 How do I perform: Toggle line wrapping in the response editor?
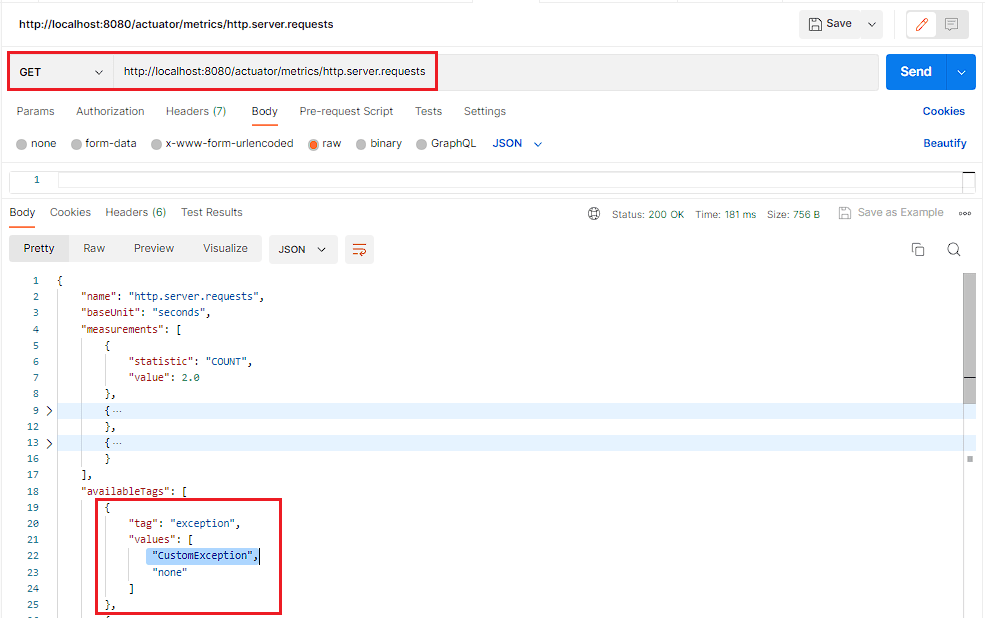point(359,249)
